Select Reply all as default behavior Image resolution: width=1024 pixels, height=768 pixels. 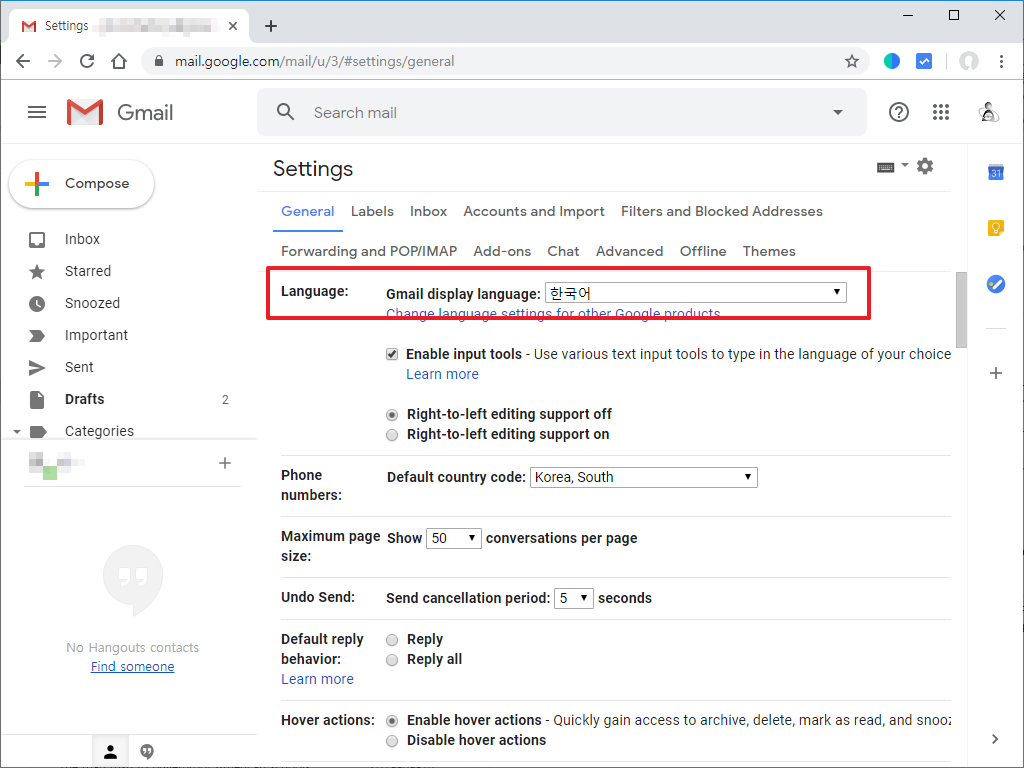coord(392,660)
